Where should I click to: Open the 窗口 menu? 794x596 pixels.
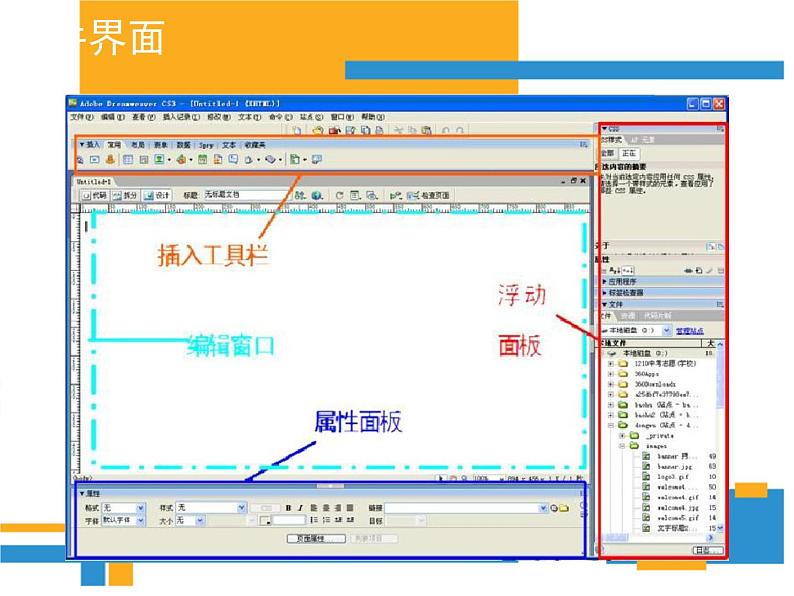tap(342, 117)
